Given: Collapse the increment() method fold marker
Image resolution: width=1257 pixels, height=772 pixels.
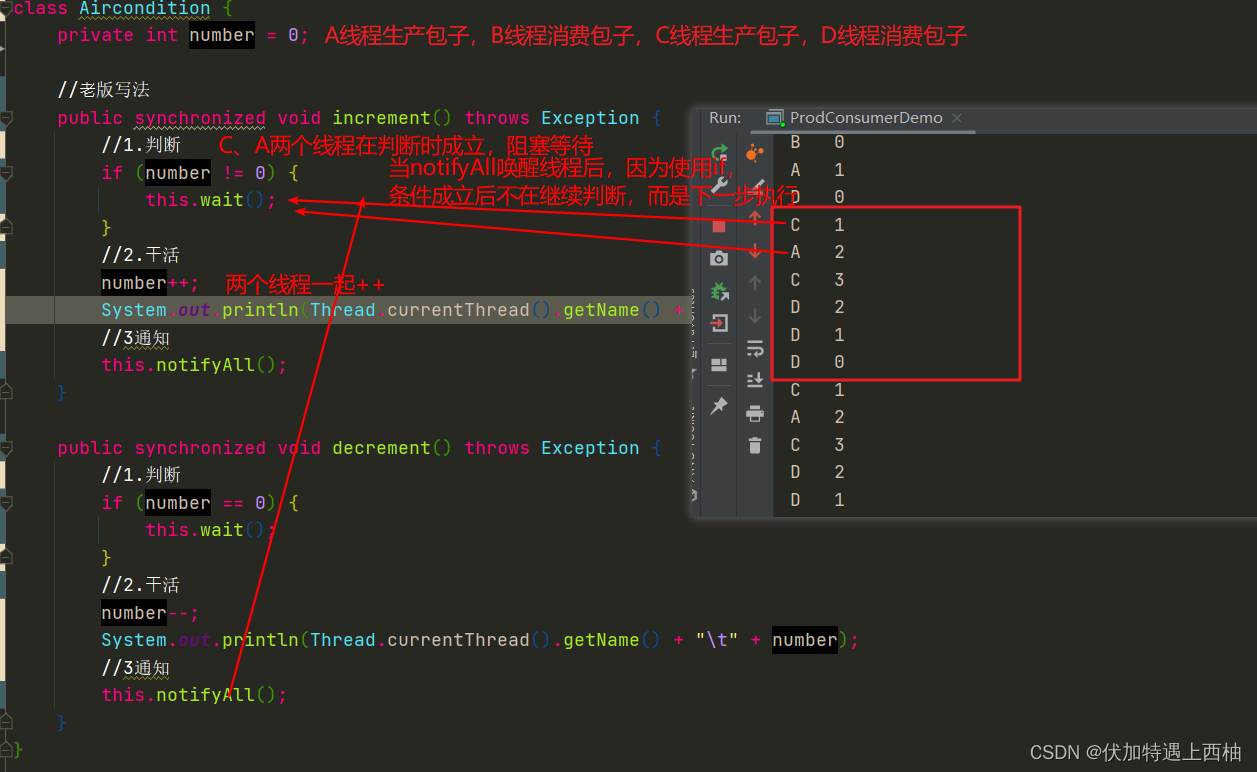Looking at the screenshot, I should click(7, 118).
